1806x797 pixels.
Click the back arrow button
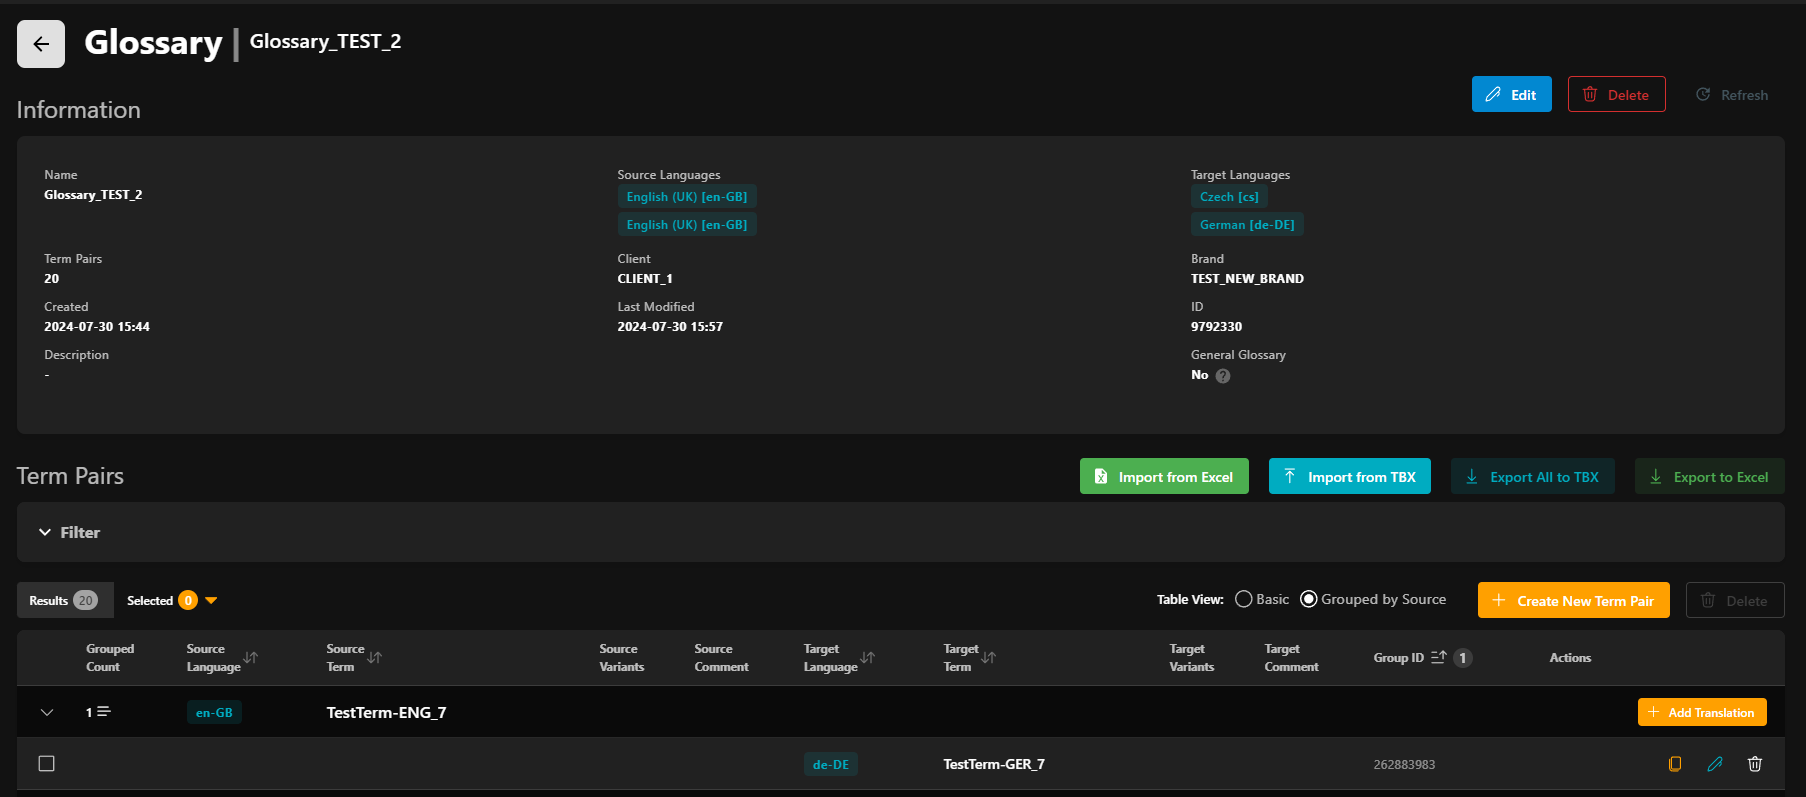pos(41,44)
